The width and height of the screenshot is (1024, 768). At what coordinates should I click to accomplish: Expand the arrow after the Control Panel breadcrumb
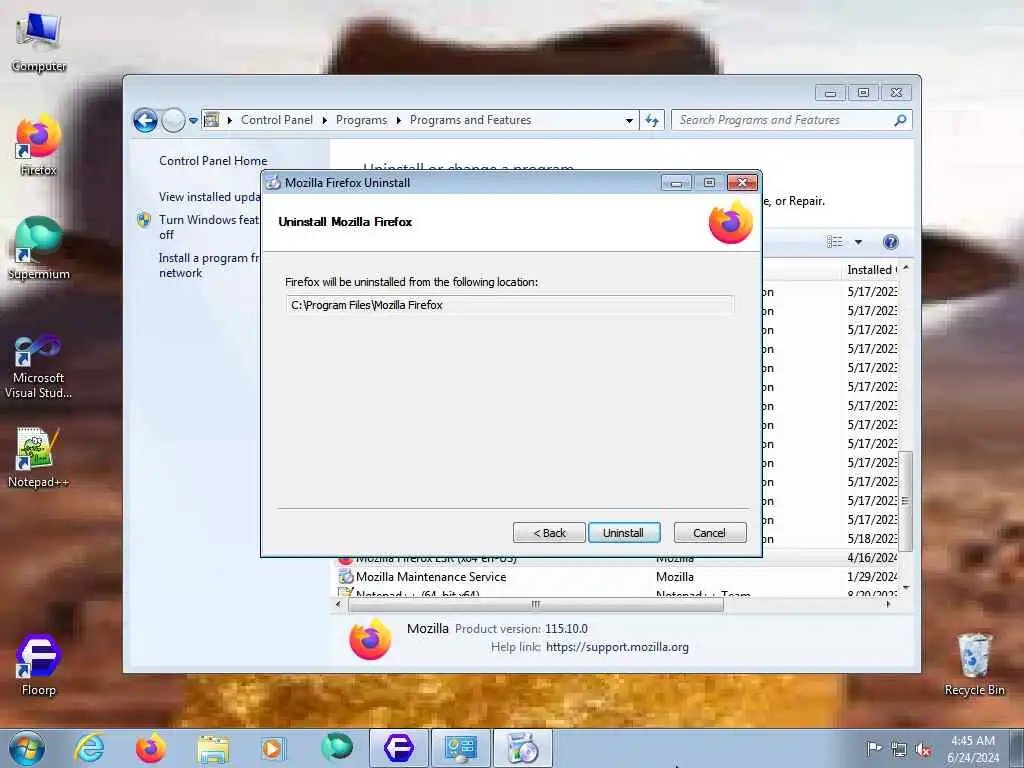[x=325, y=120]
